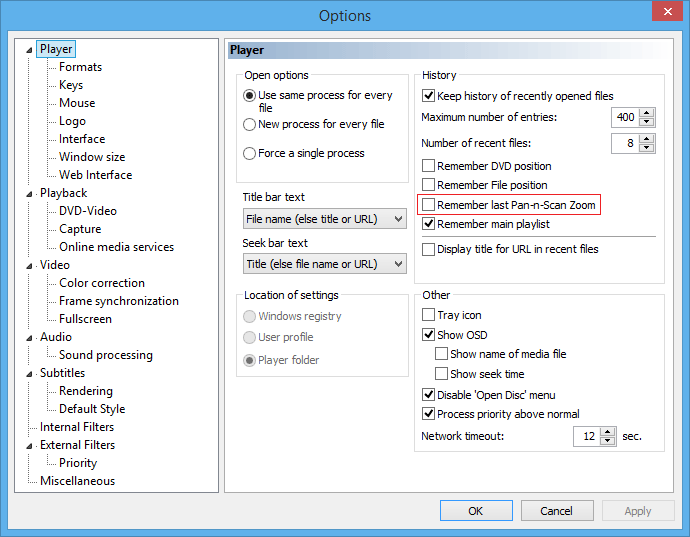Click the Cancel button
The image size is (690, 537).
[557, 511]
